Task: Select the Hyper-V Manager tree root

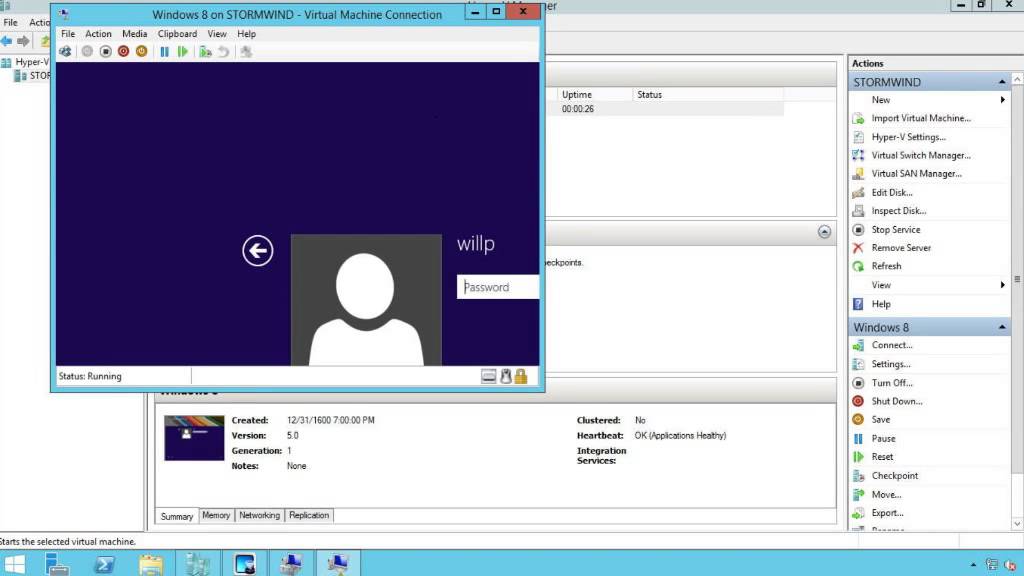Action: [x=25, y=62]
